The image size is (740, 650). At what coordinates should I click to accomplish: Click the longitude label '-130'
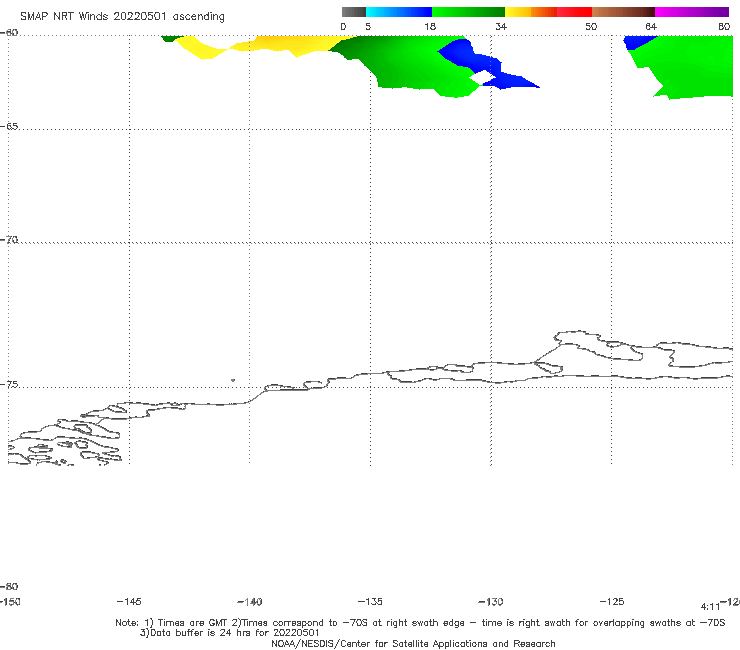coord(491,602)
